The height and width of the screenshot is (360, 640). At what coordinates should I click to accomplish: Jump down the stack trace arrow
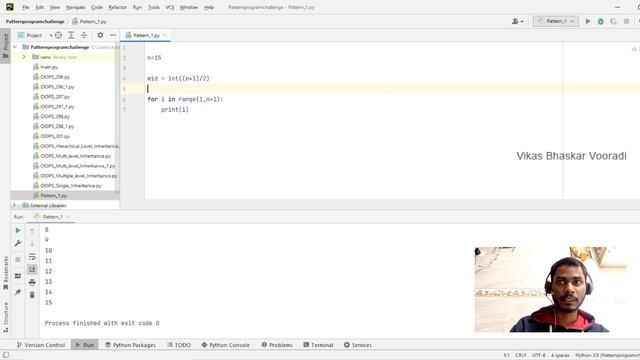32,244
